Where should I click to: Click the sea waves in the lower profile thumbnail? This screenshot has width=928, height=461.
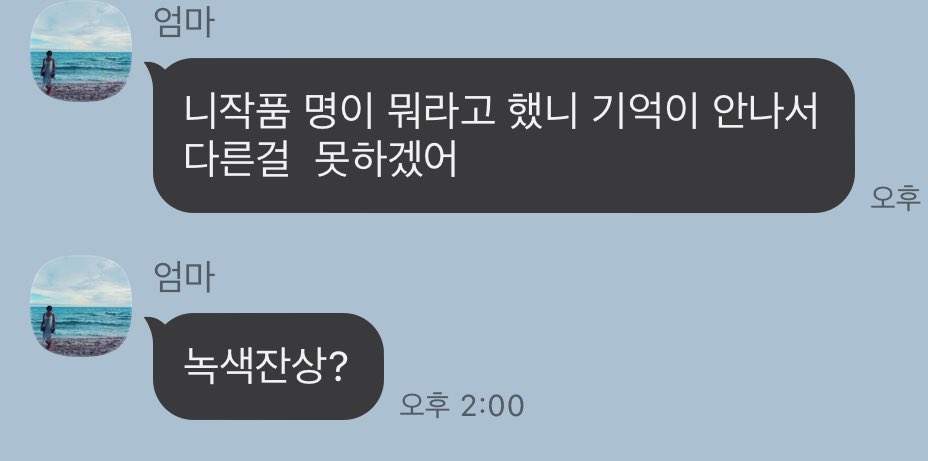click(x=89, y=322)
